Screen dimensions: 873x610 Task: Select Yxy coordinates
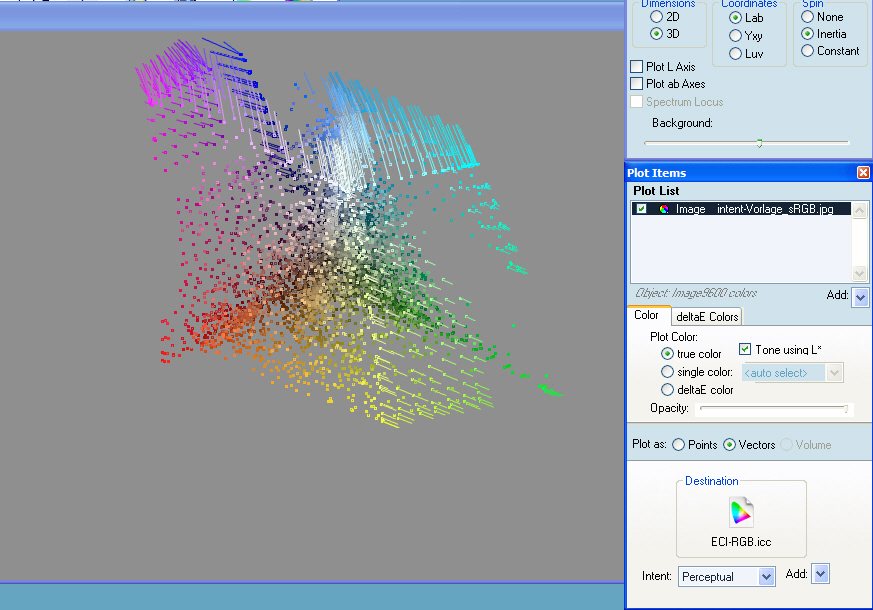click(736, 36)
